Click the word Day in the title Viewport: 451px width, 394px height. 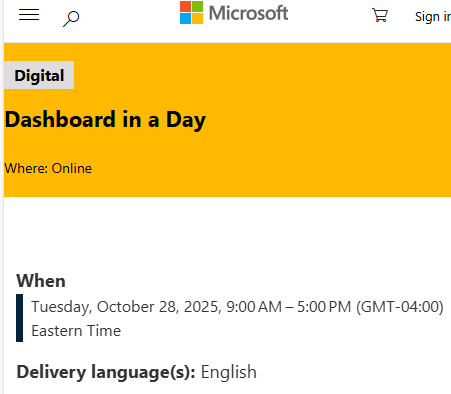186,120
